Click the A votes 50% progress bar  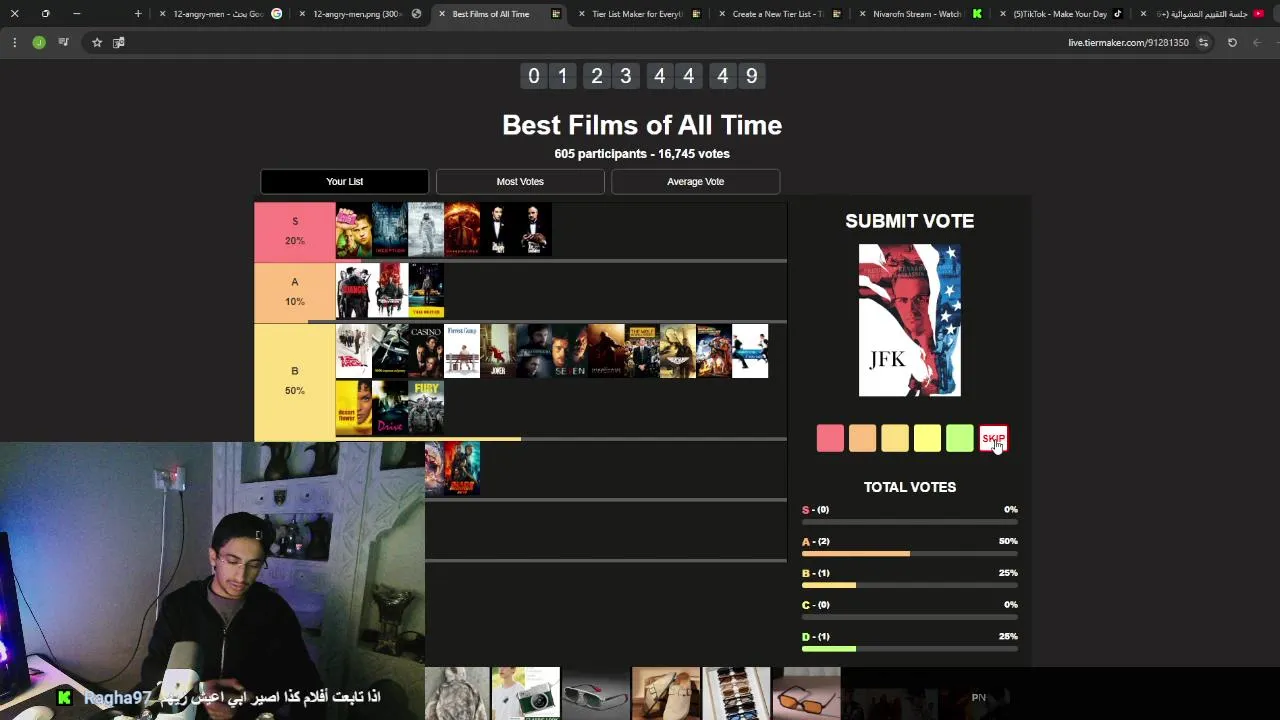[909, 553]
